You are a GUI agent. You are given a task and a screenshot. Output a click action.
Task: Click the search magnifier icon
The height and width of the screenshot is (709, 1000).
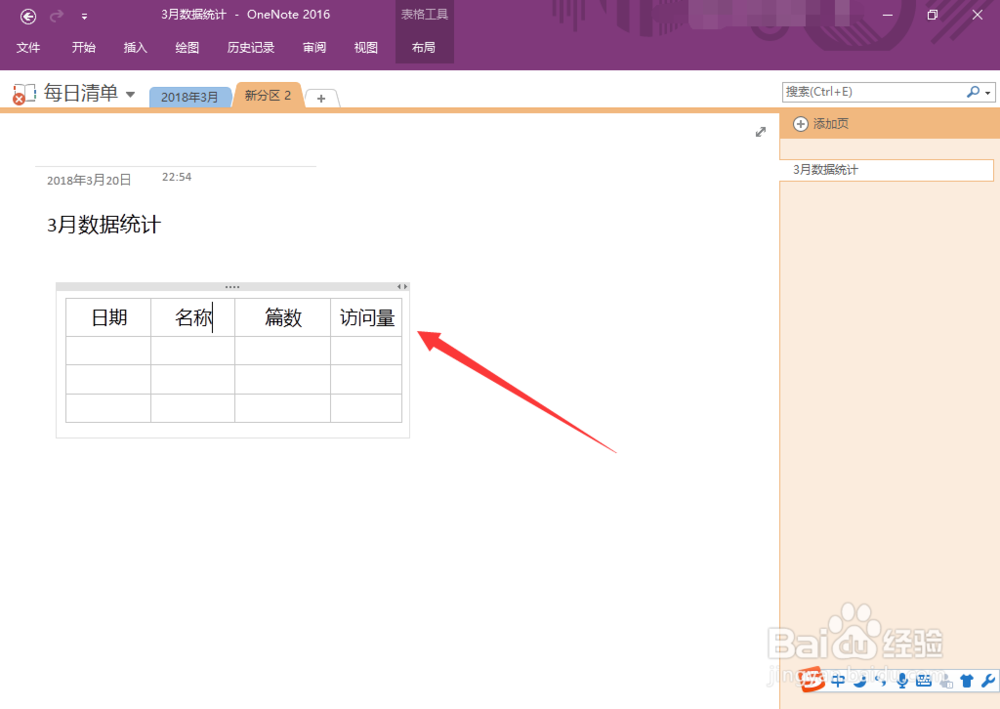972,91
